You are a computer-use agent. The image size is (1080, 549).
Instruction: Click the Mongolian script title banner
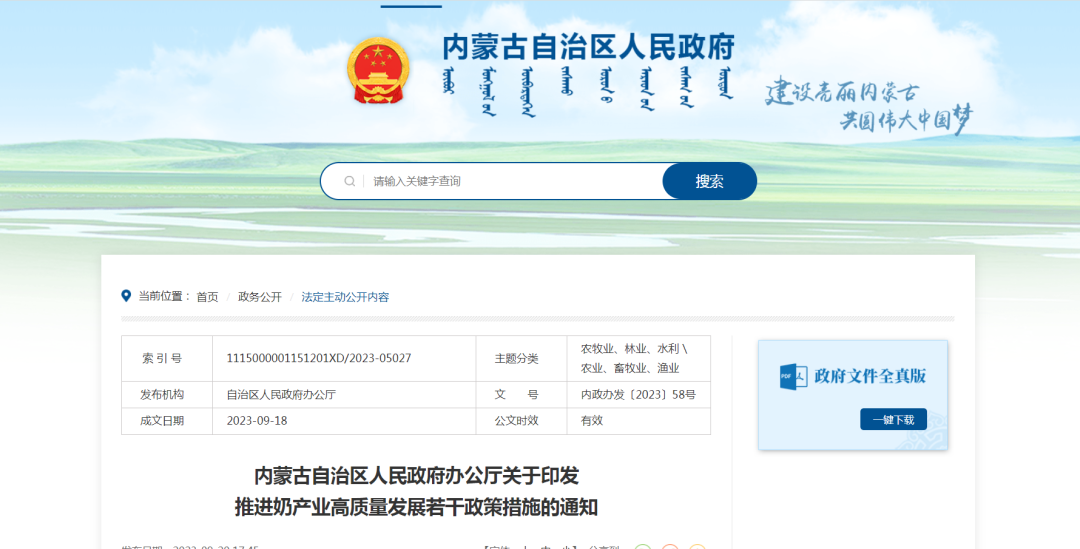coord(588,91)
